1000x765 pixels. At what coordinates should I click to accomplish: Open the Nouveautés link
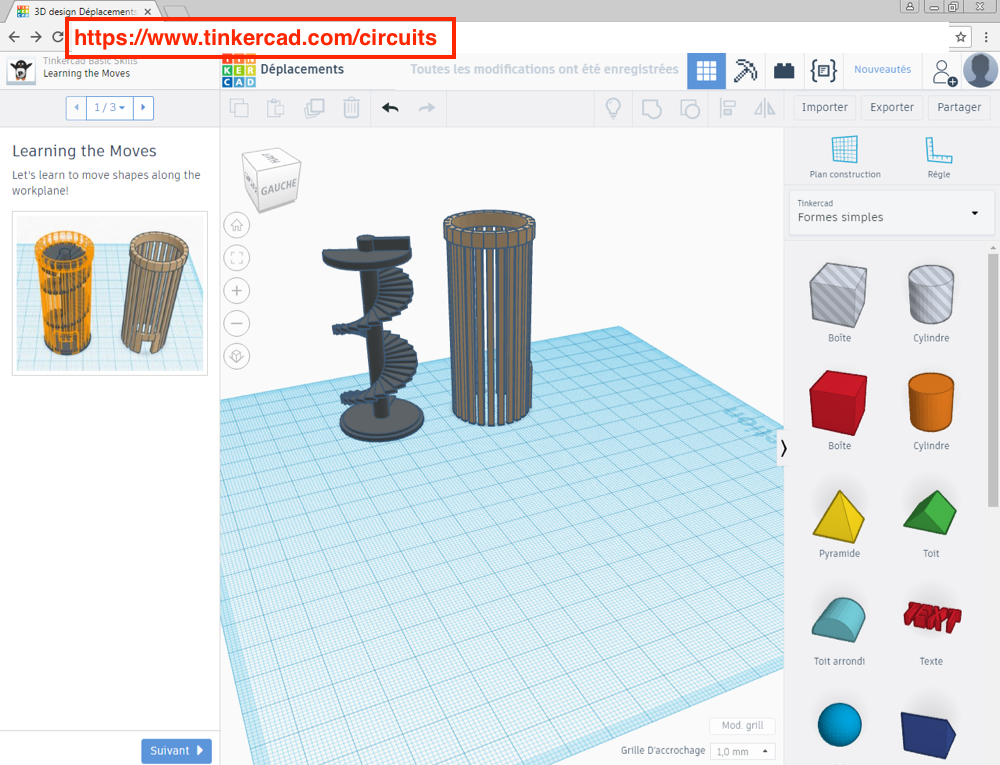(883, 69)
